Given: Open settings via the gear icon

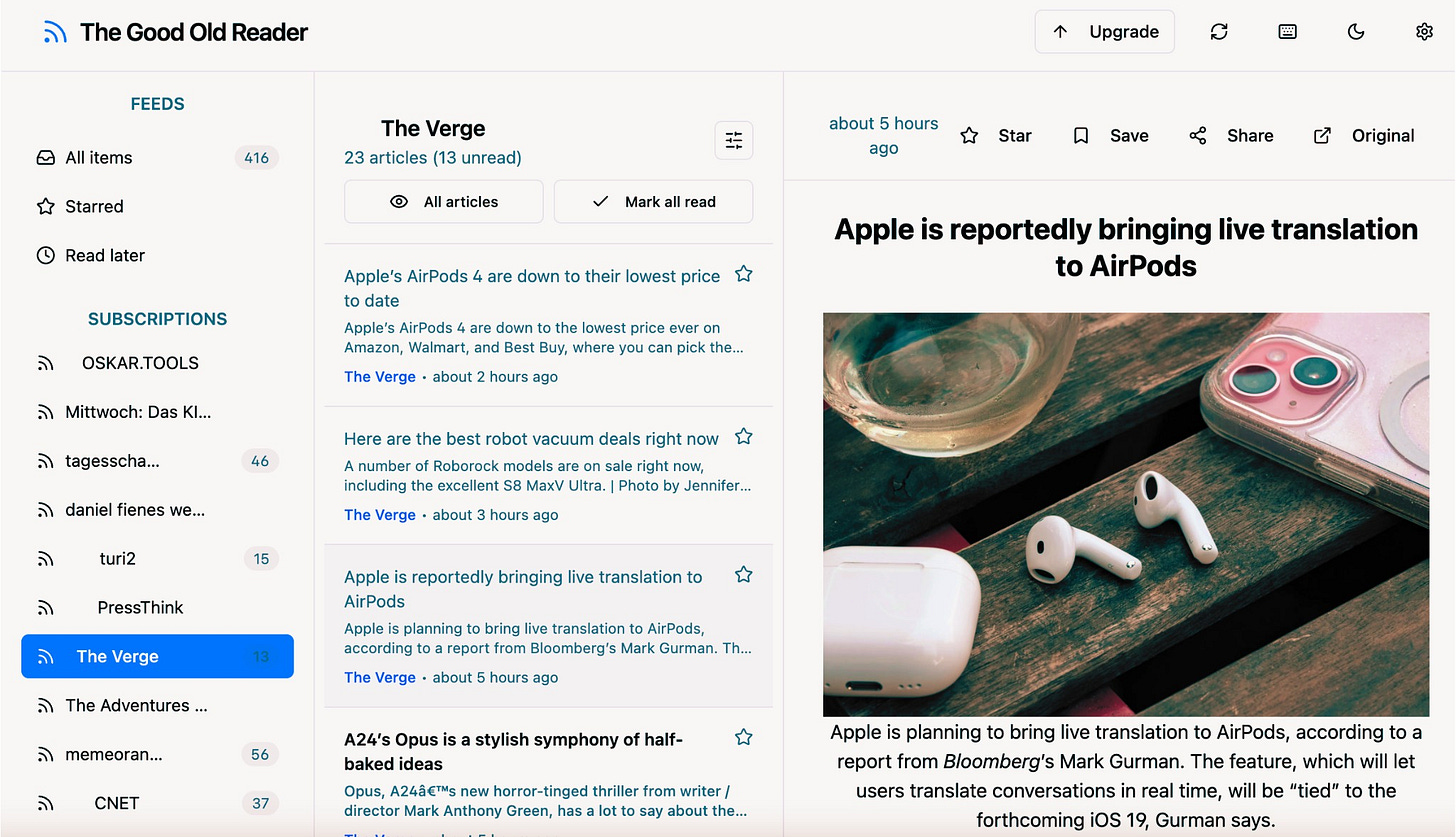Looking at the screenshot, I should pyautogui.click(x=1425, y=32).
